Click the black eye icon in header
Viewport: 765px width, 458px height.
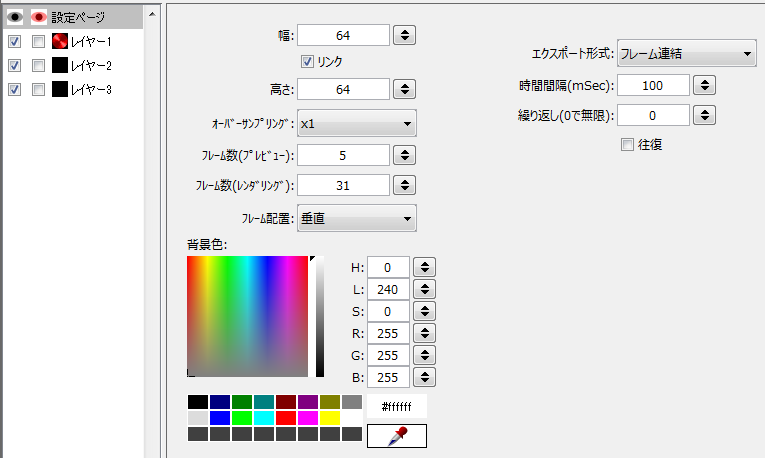coord(15,18)
